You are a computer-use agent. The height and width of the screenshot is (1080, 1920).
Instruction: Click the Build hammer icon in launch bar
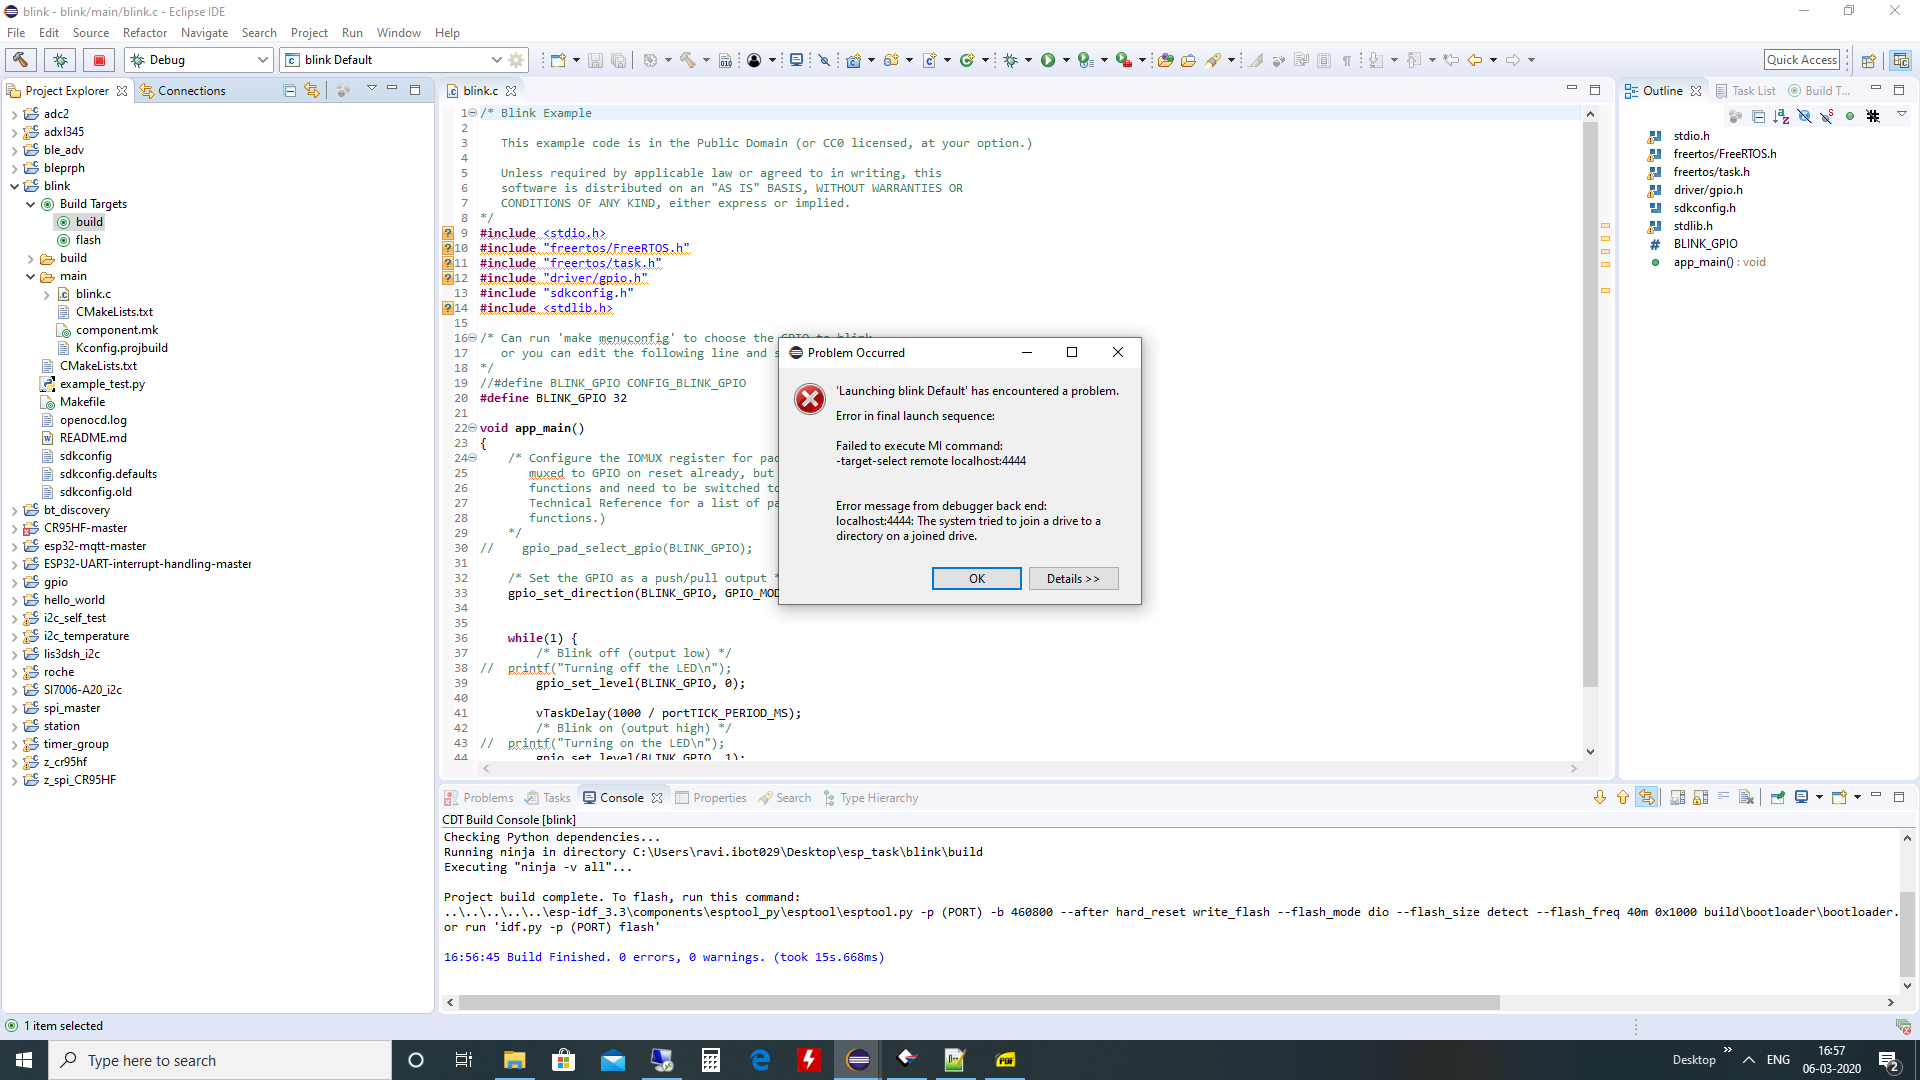coord(21,60)
